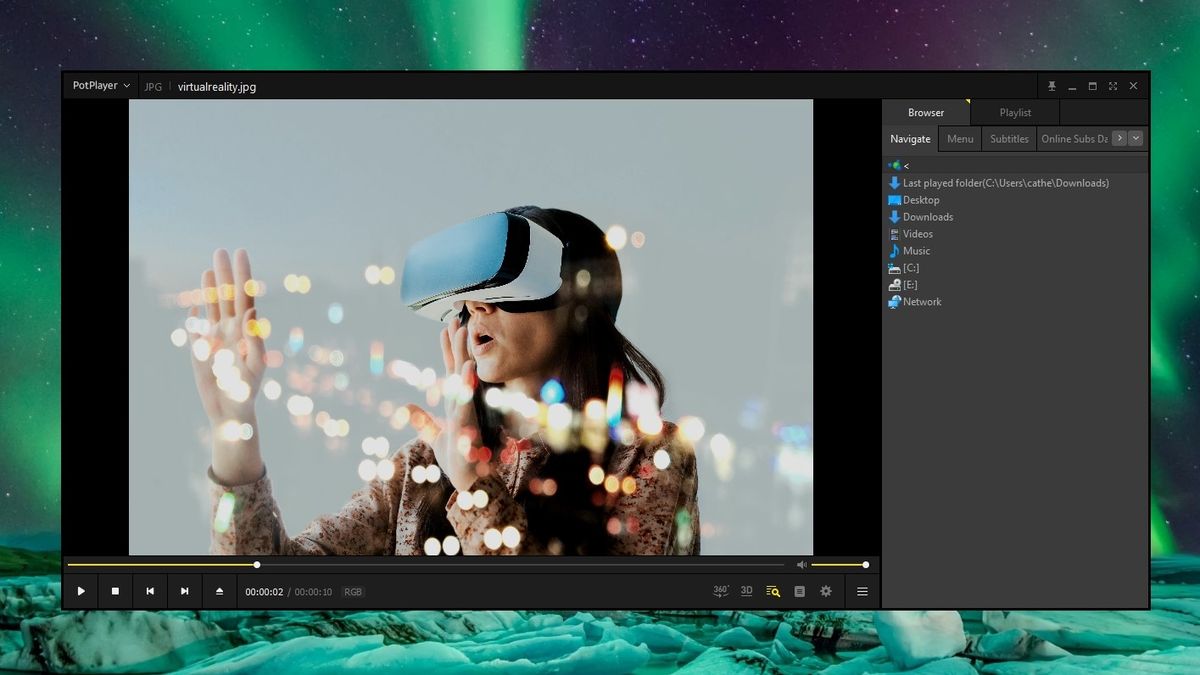
Task: Click the eject/open media icon
Action: (x=219, y=591)
